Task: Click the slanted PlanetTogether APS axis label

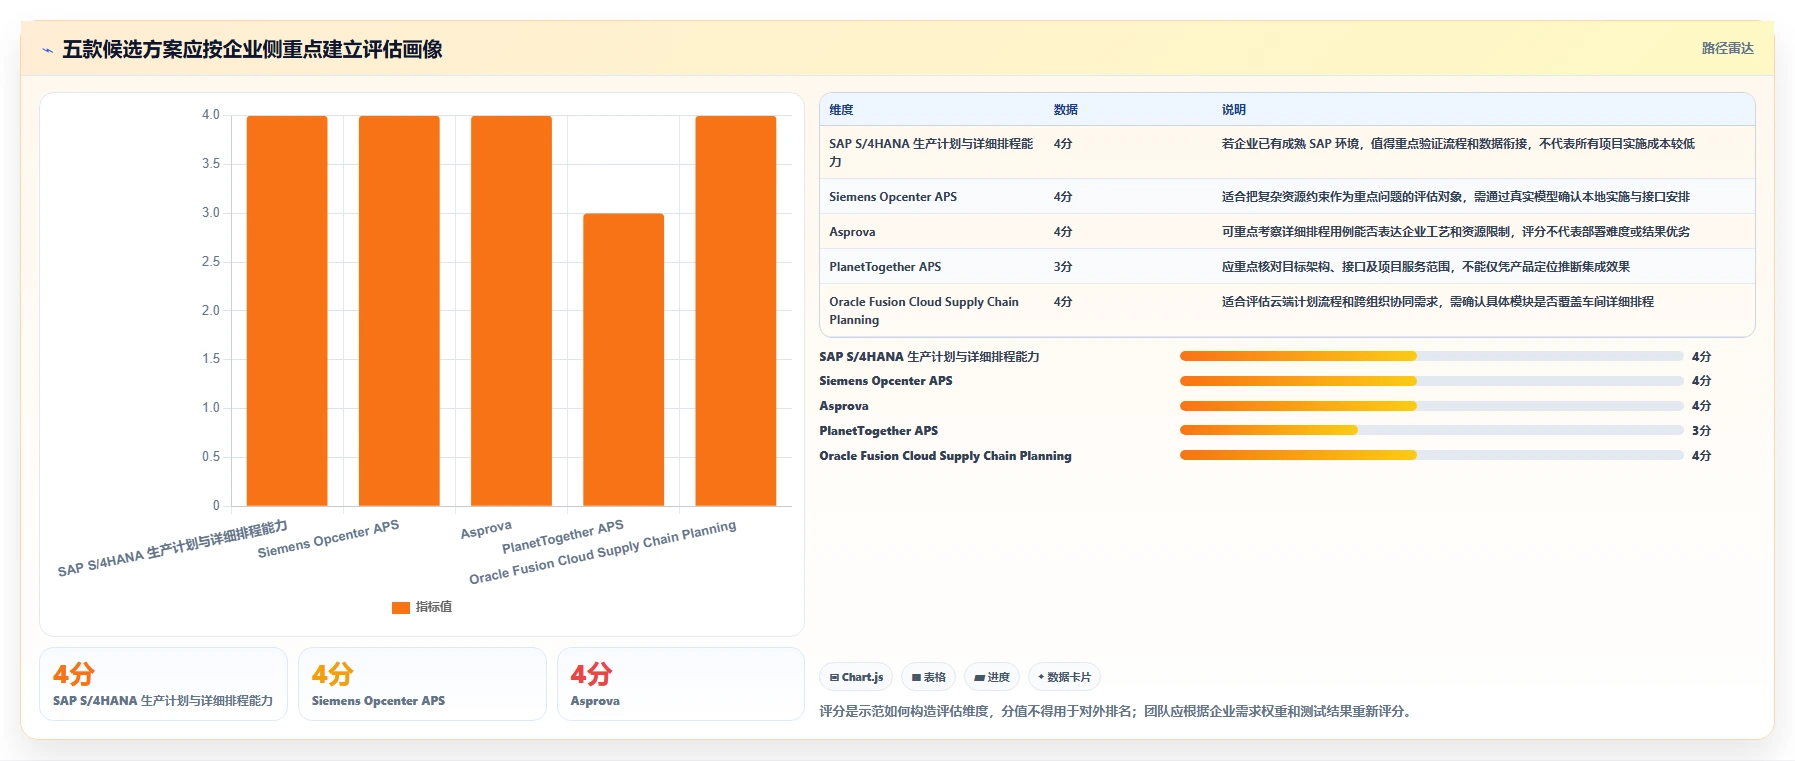Action: 563,536
